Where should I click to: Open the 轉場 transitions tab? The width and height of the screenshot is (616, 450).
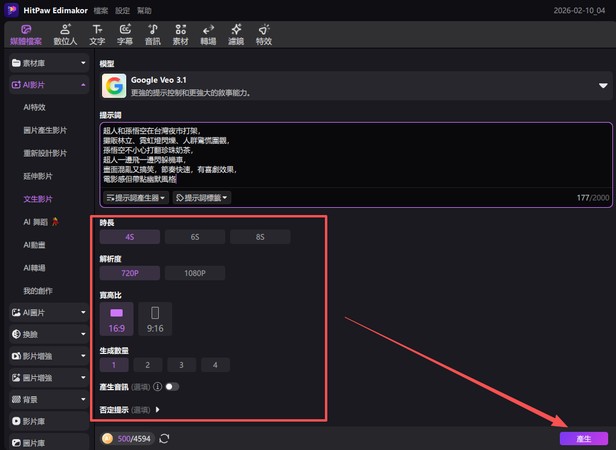(208, 35)
